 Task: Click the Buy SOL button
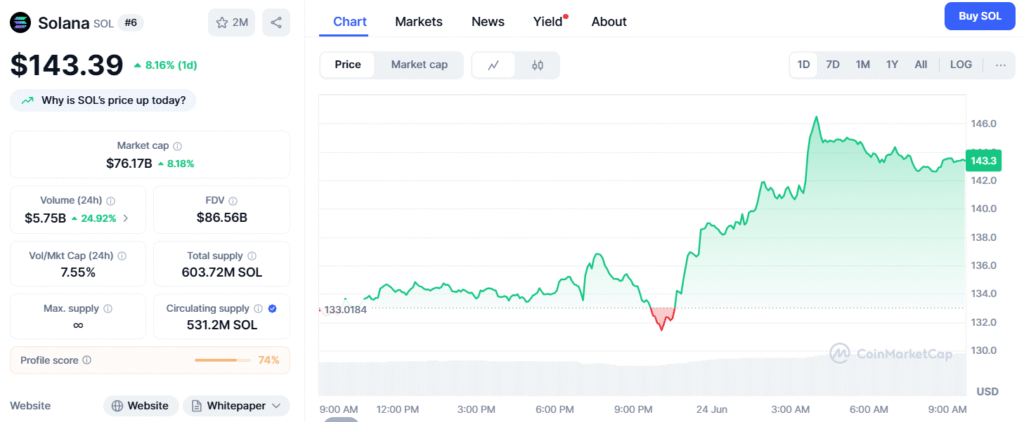980,16
